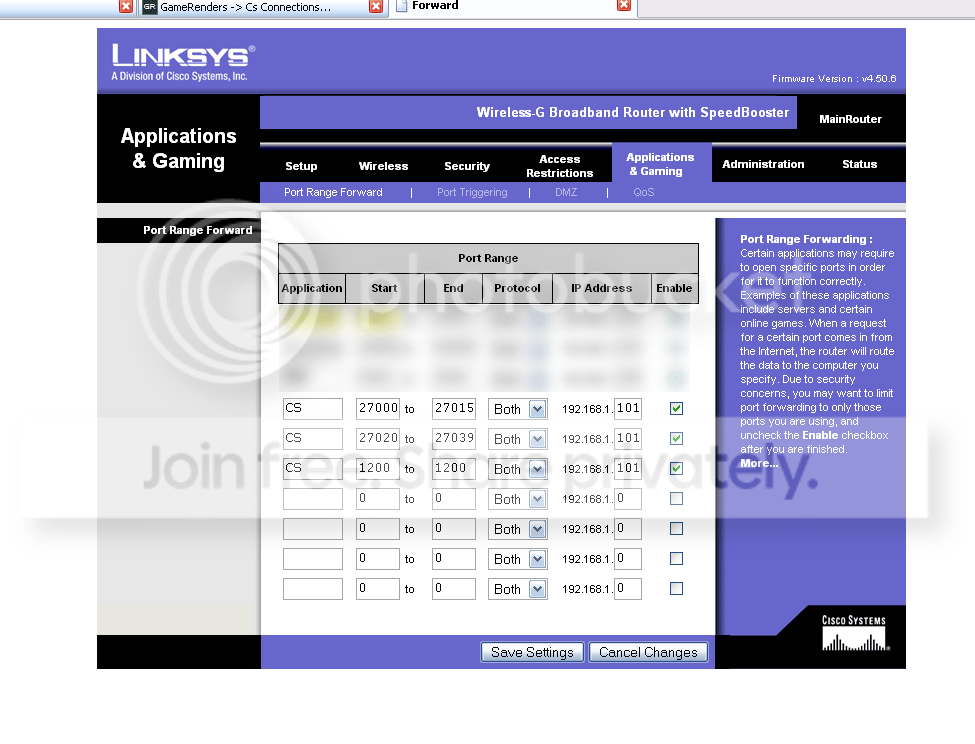
Task: Check Enable in the second empty row
Action: tap(677, 528)
